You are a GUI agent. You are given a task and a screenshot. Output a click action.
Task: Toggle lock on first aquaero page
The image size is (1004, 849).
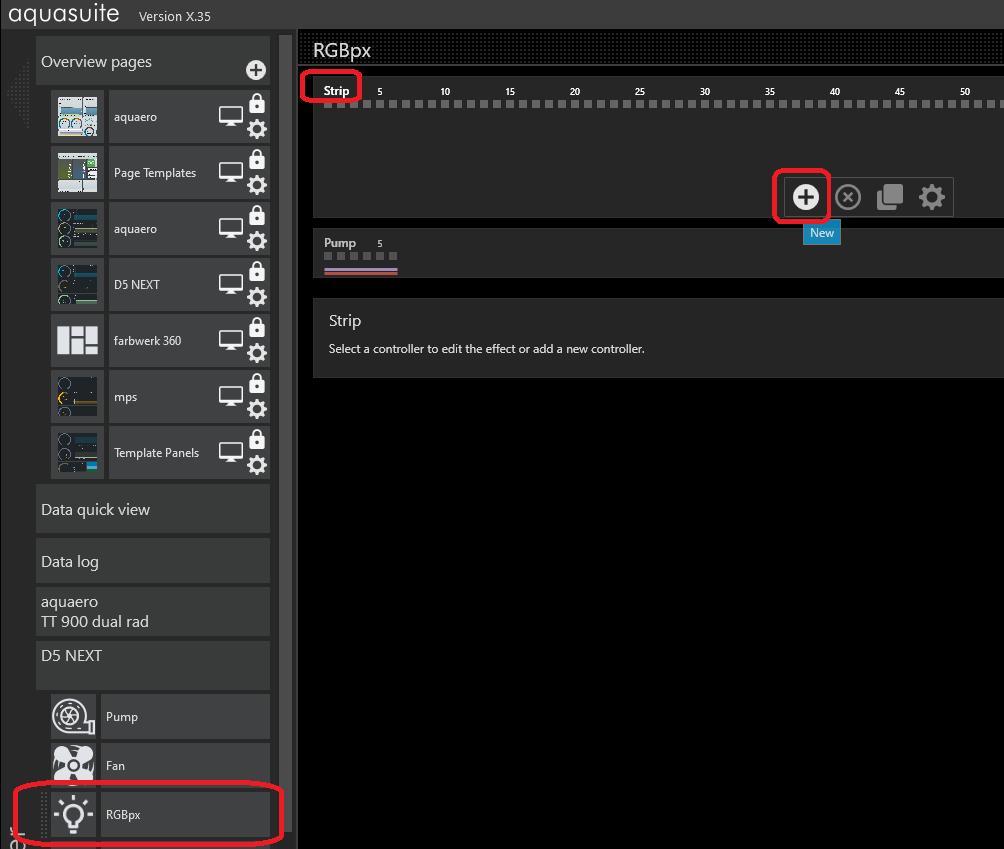(257, 103)
